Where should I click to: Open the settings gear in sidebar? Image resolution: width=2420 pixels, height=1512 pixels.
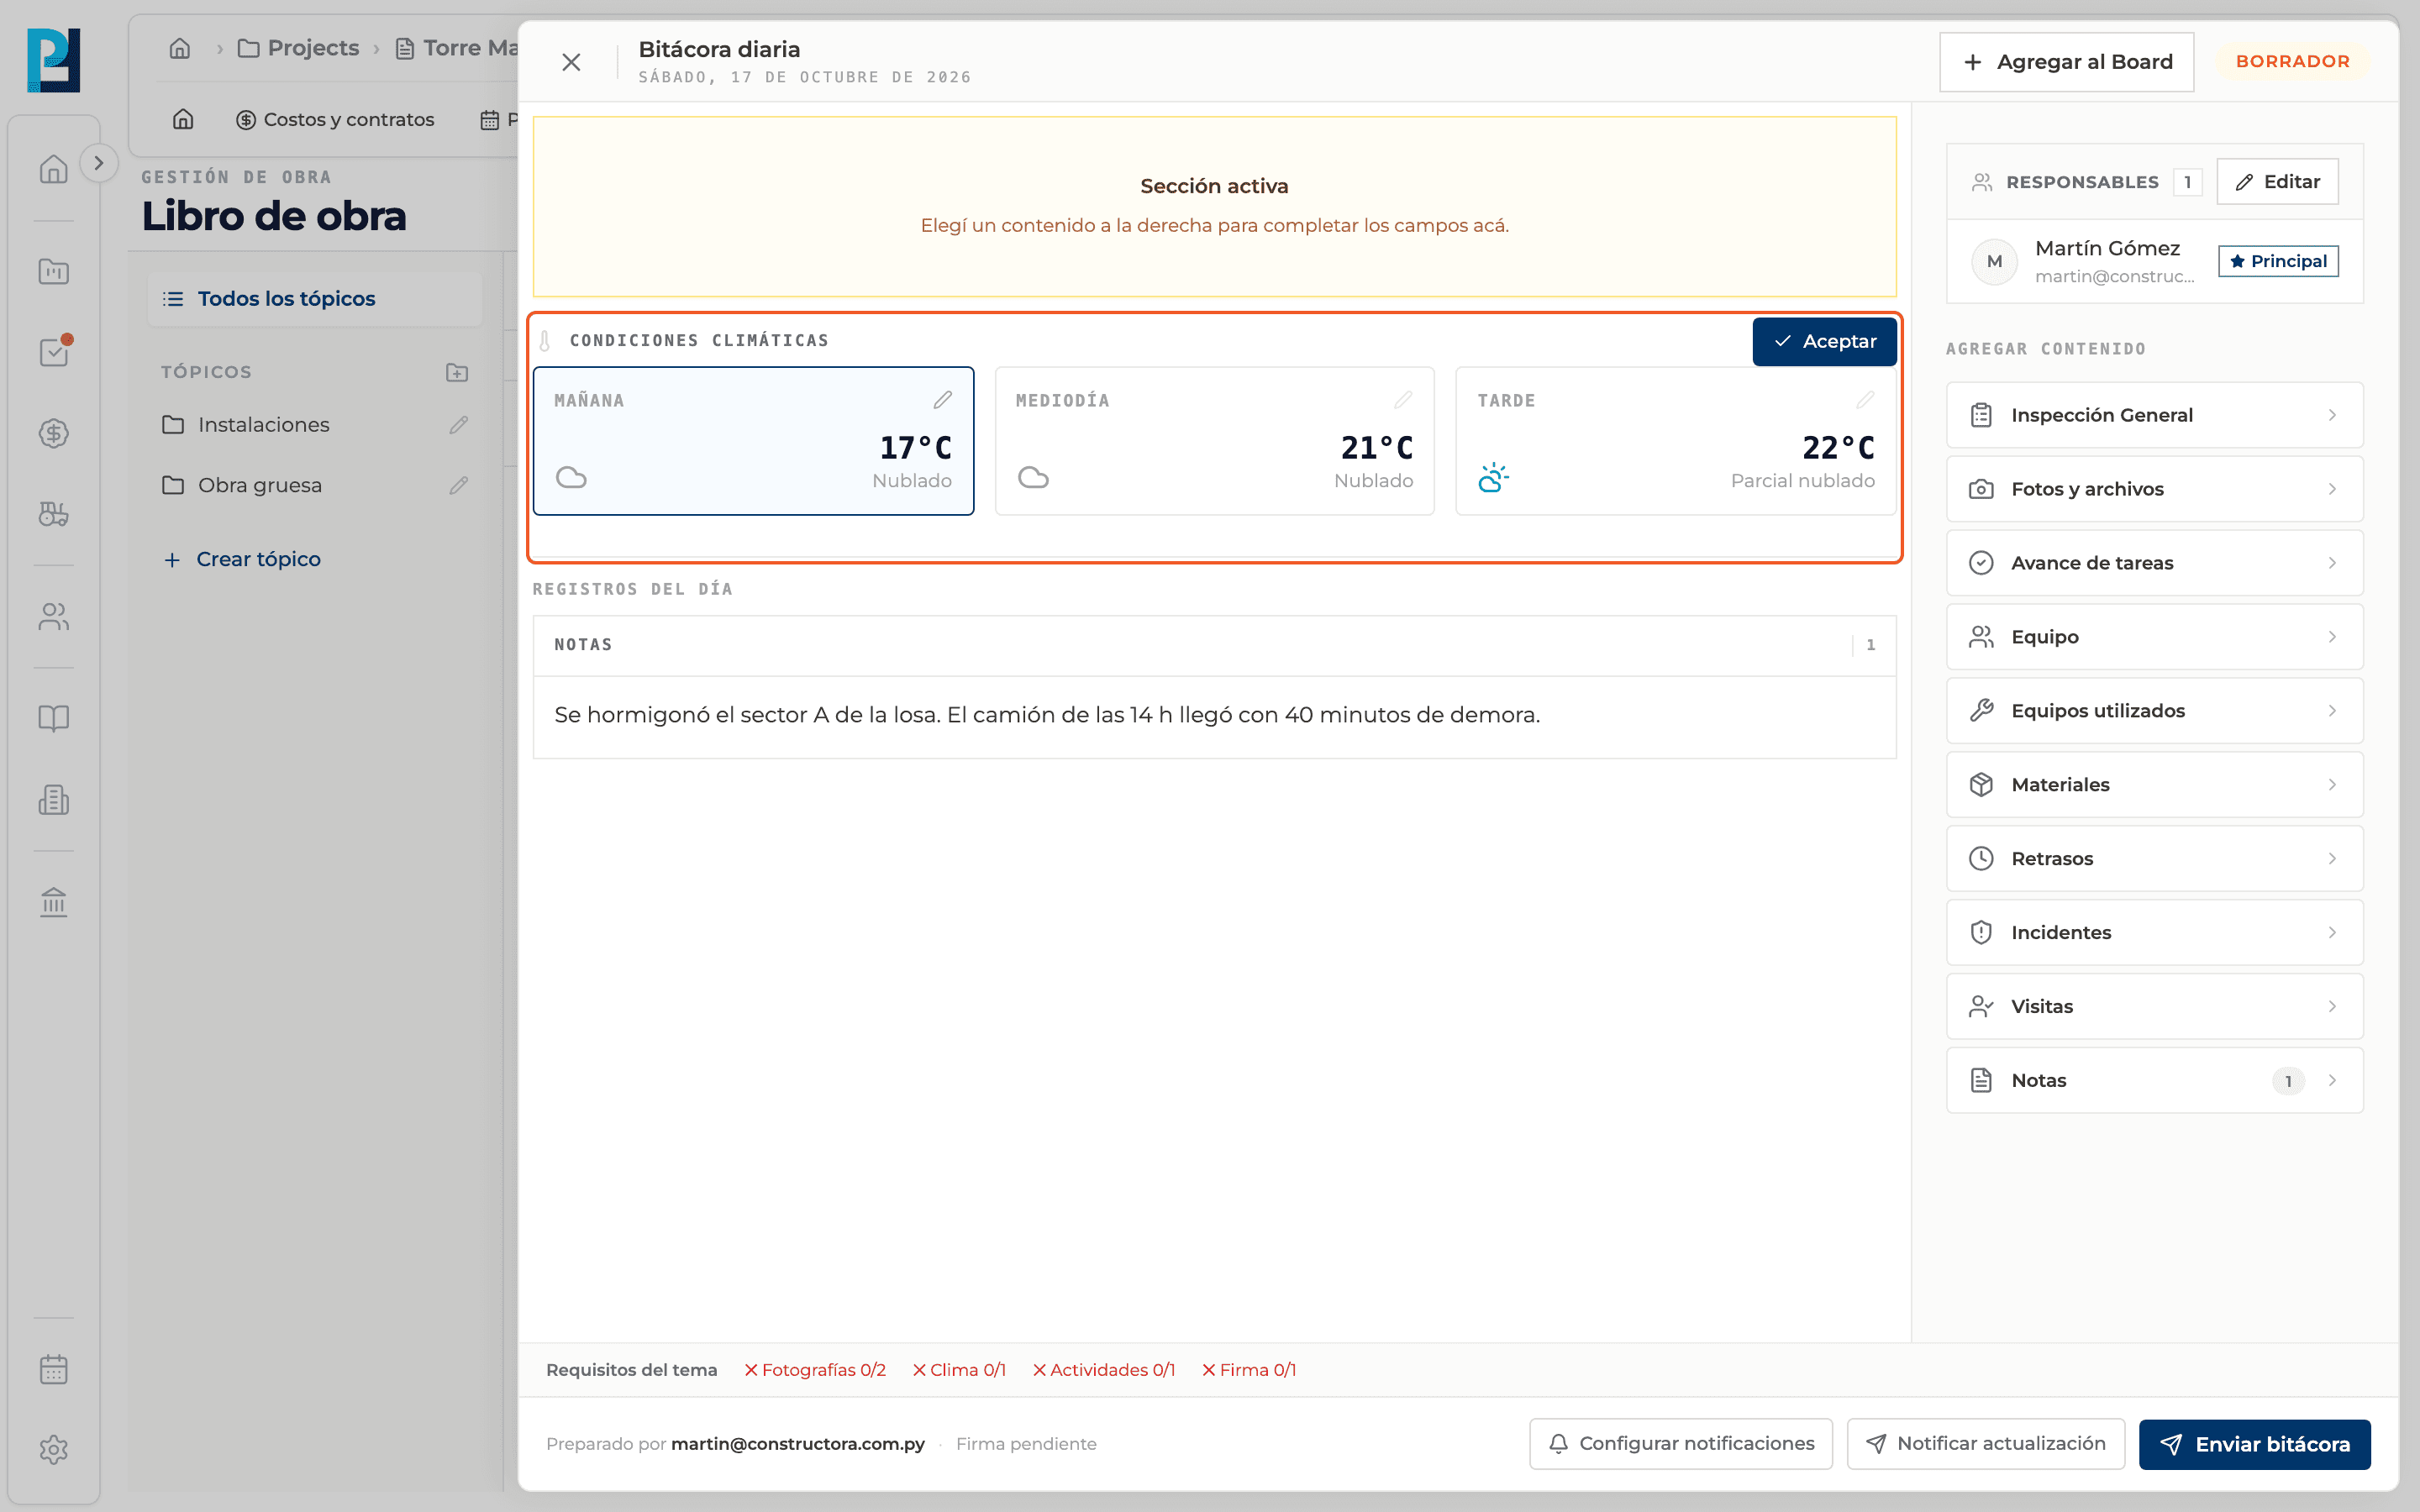54,1450
